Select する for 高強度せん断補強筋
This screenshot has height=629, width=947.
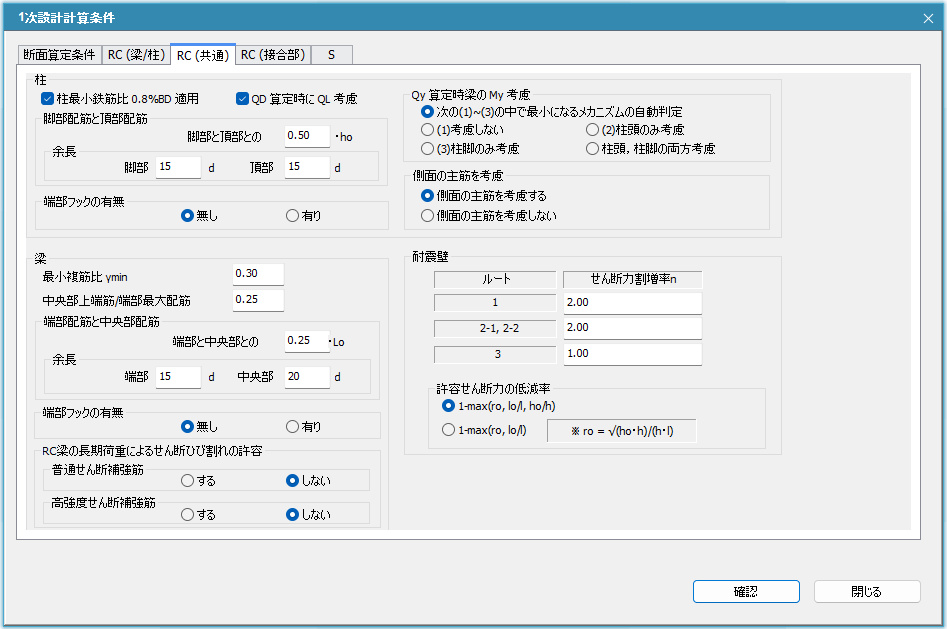coord(198,514)
